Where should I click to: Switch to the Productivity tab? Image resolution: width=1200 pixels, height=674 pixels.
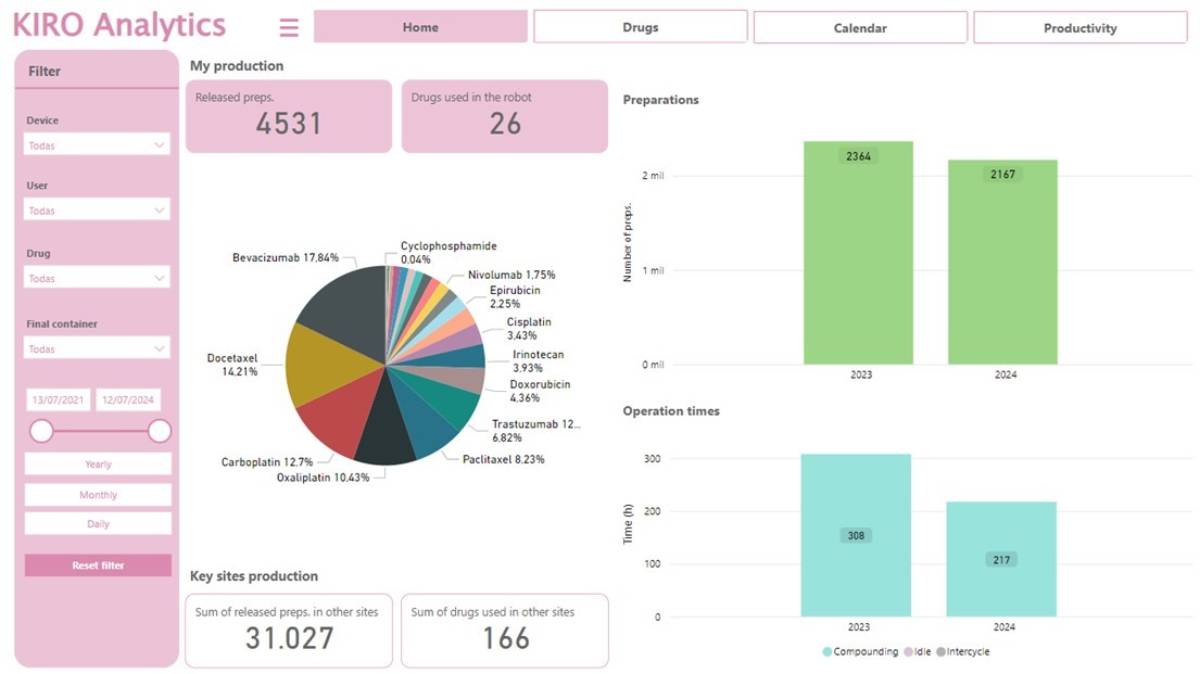(1080, 28)
